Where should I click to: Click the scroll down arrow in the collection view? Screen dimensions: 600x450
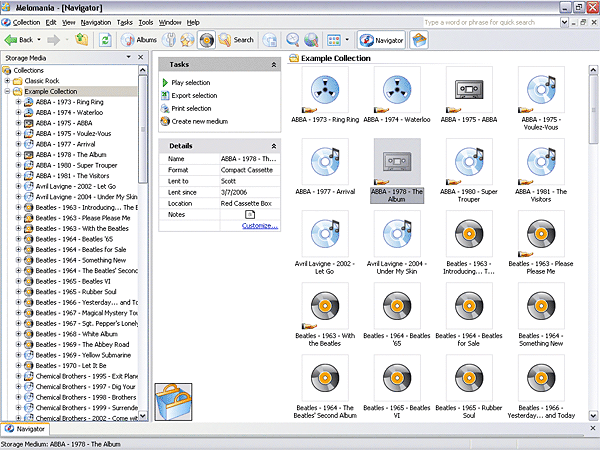tap(593, 415)
